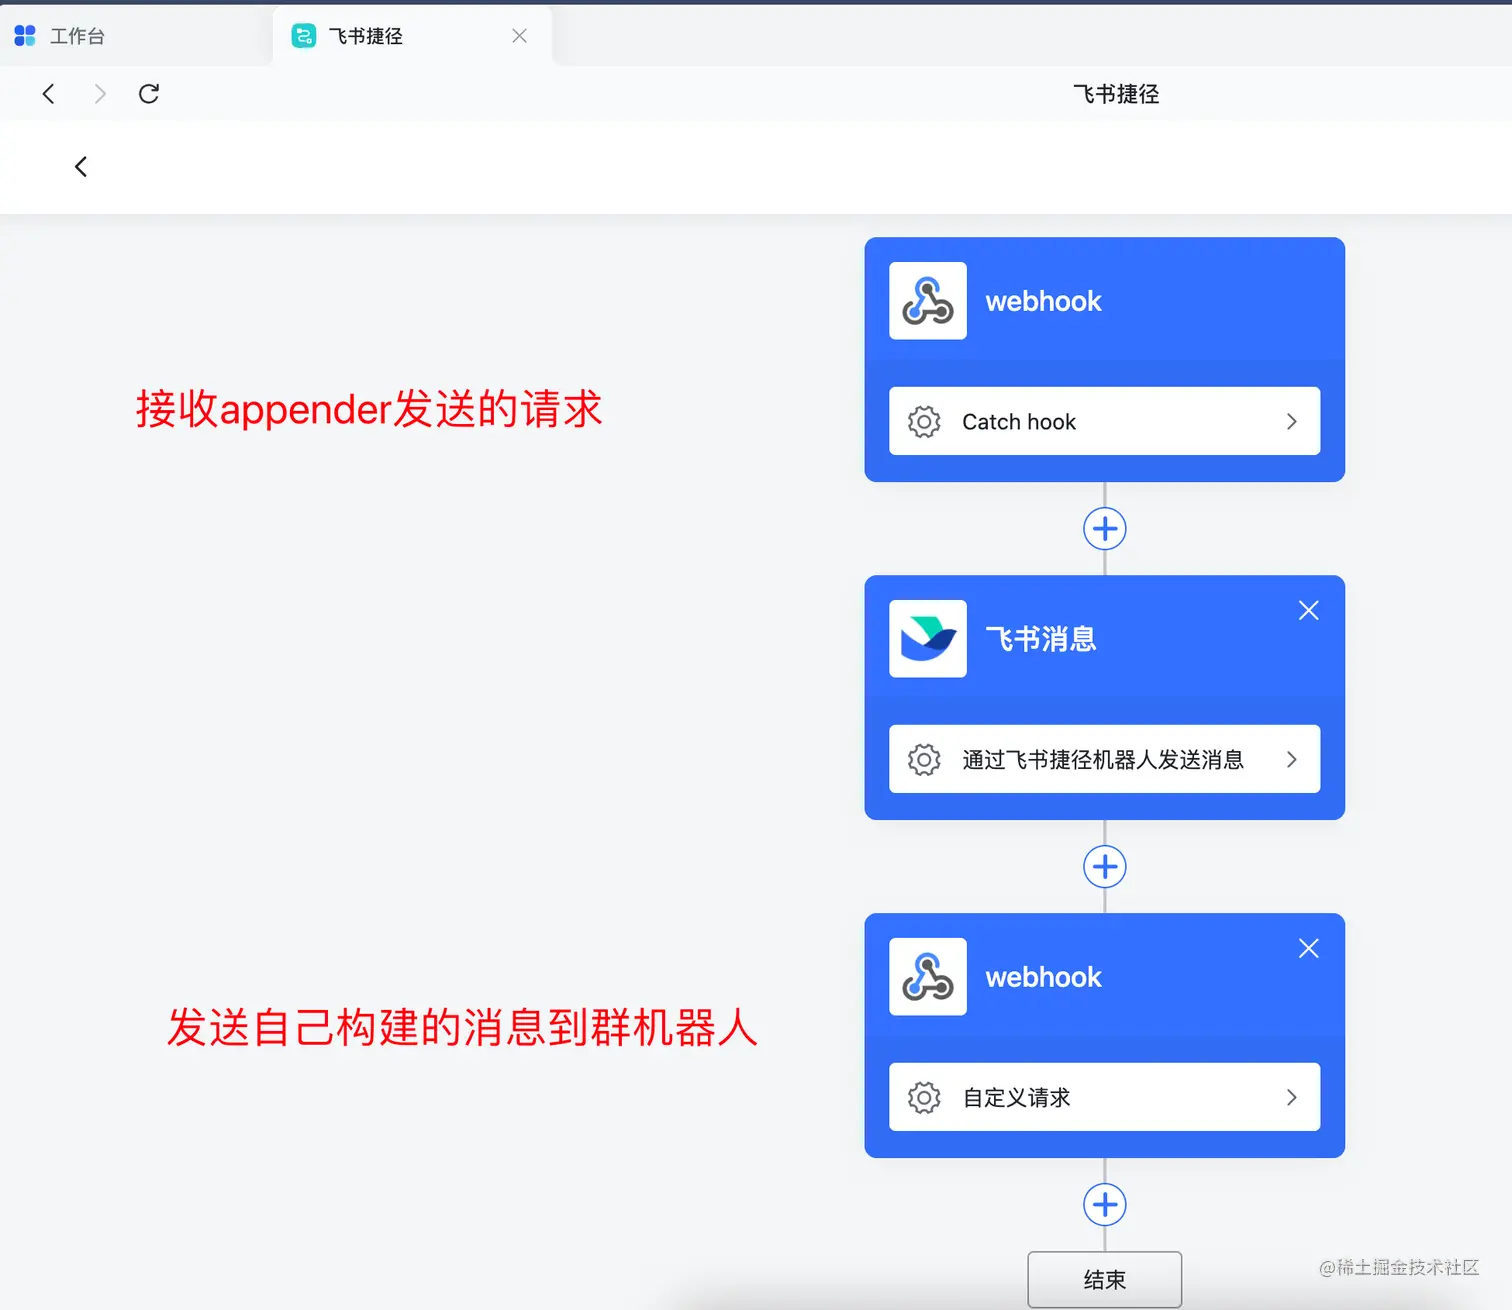Return to previous page via white header arrow
This screenshot has height=1310, width=1512.
81,167
